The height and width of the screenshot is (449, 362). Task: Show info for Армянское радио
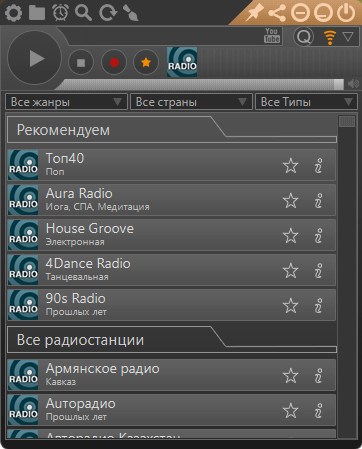[x=319, y=375]
